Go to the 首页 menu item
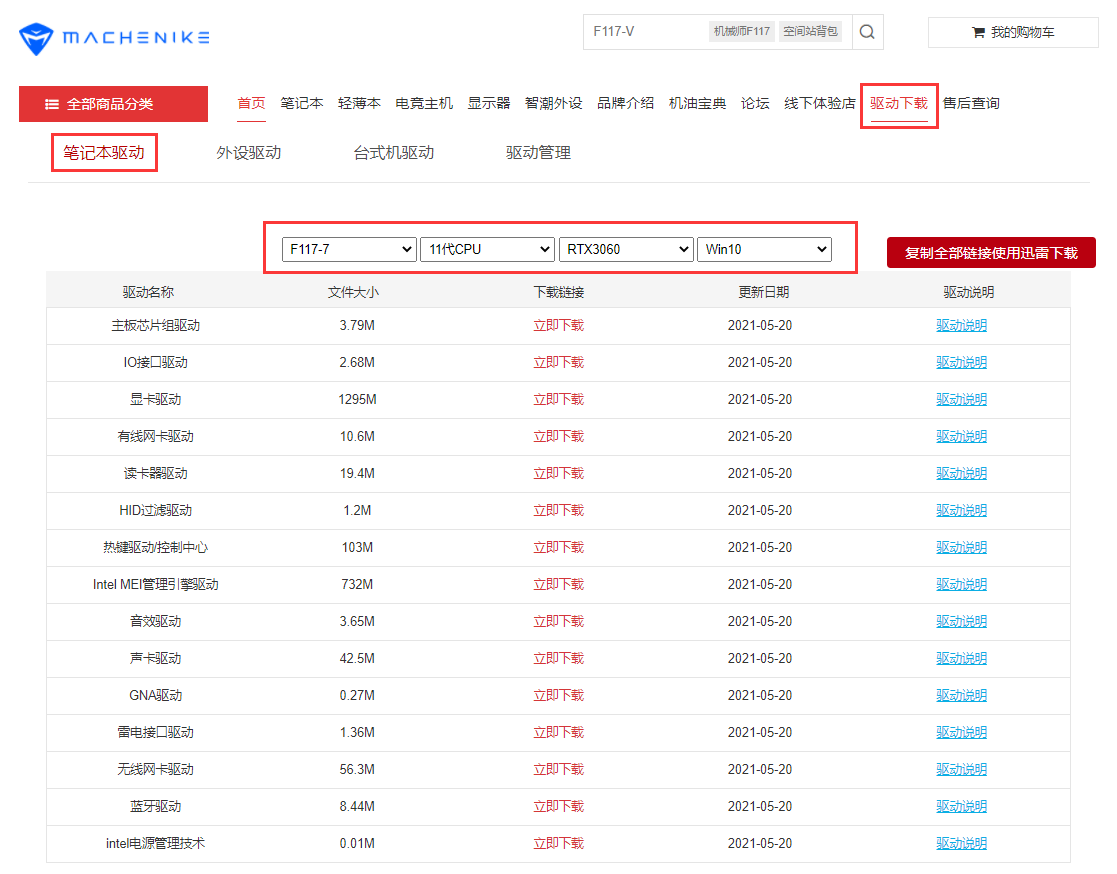The width and height of the screenshot is (1117, 874). click(x=251, y=103)
